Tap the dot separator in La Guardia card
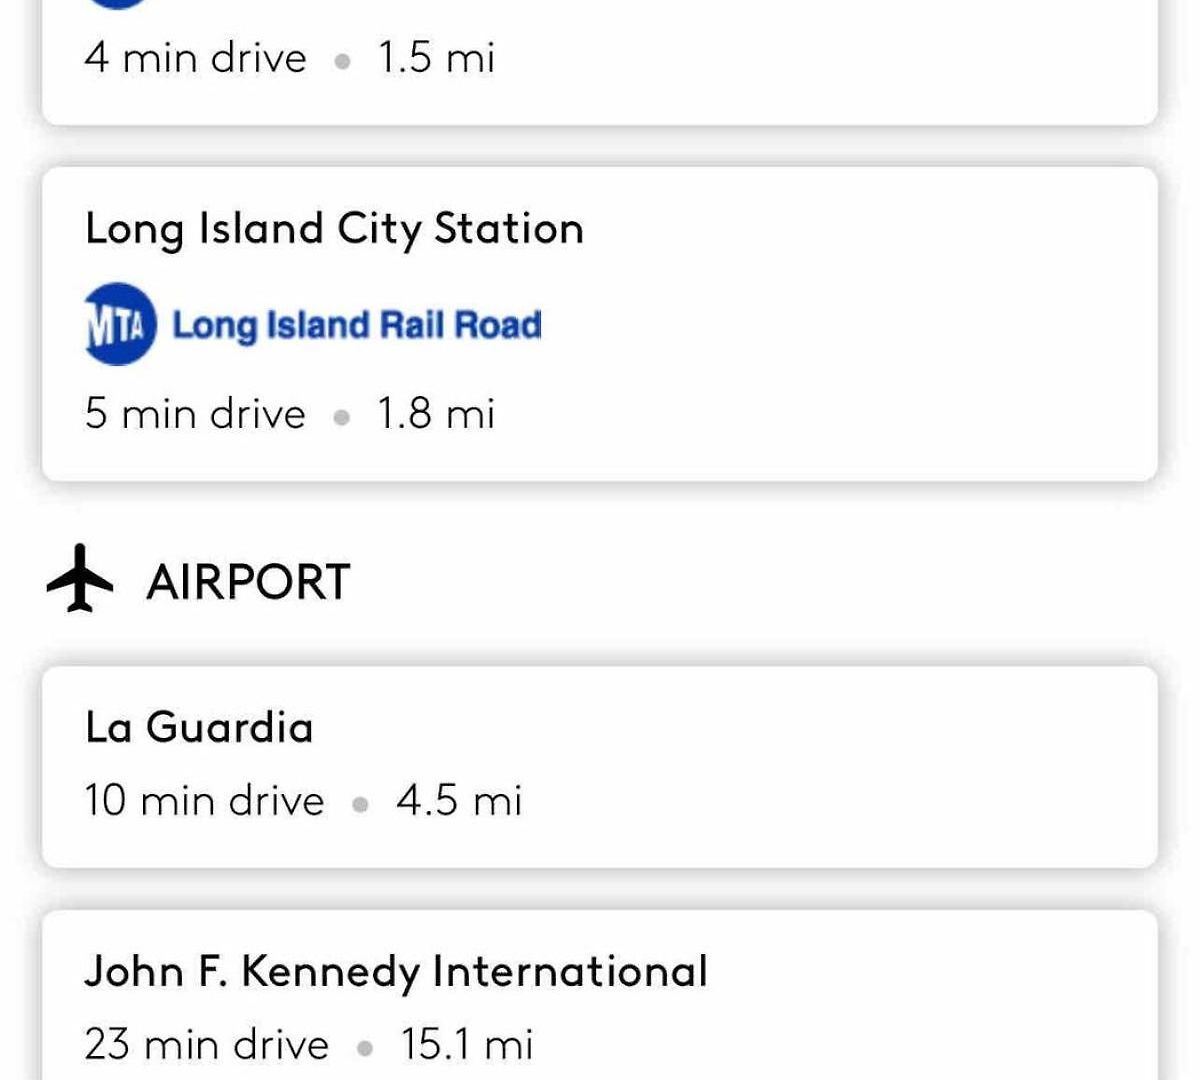The image size is (1200, 1080). [361, 803]
